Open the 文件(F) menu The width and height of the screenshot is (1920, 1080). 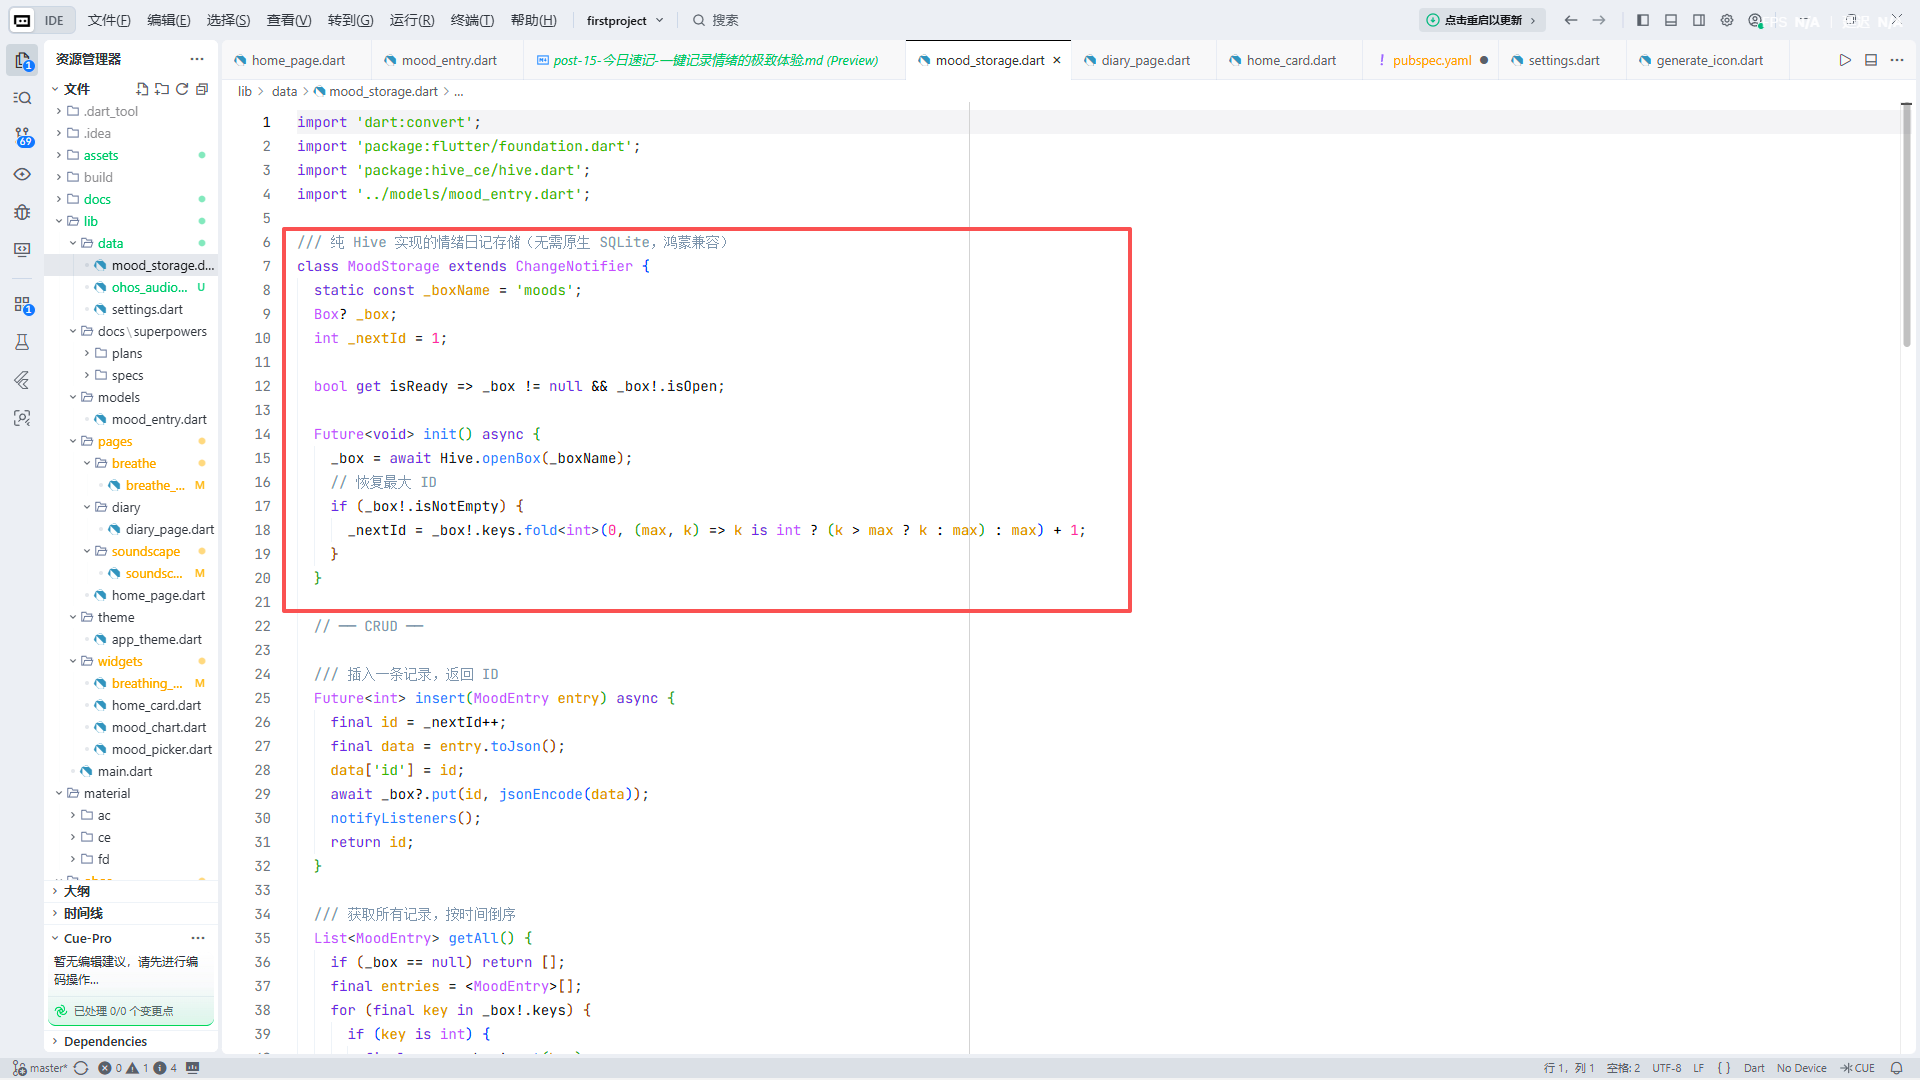pos(109,20)
